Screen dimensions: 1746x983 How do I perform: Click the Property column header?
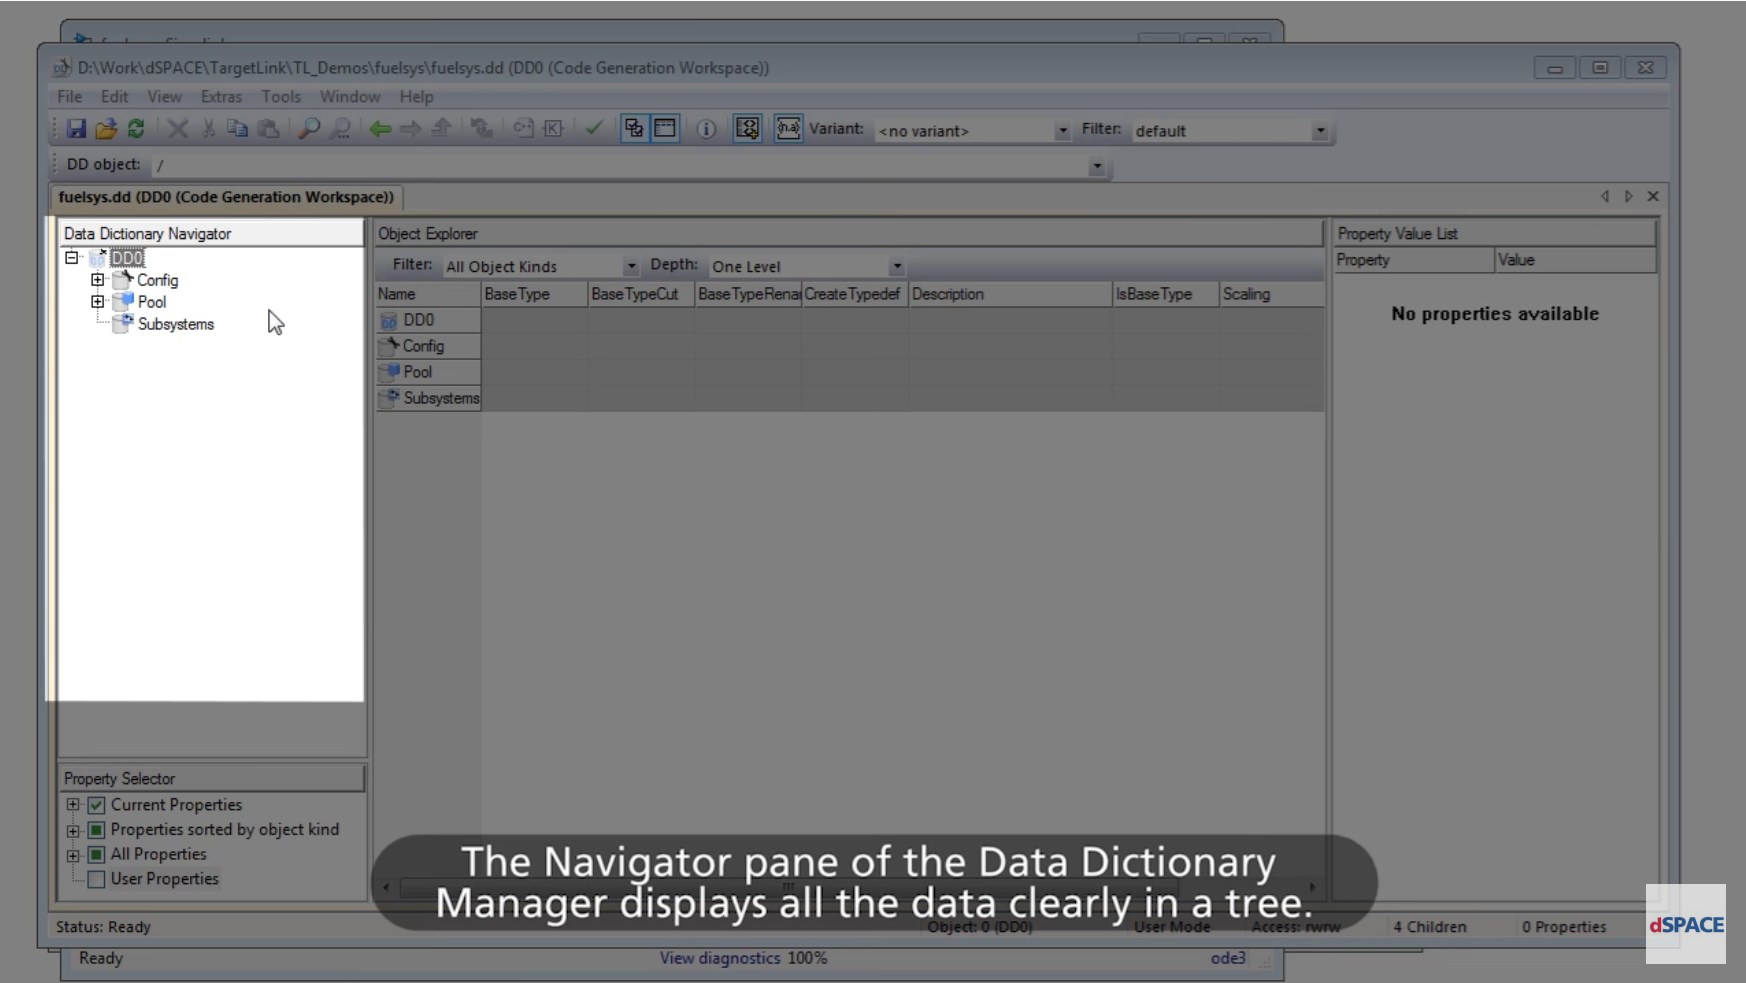tap(1413, 260)
